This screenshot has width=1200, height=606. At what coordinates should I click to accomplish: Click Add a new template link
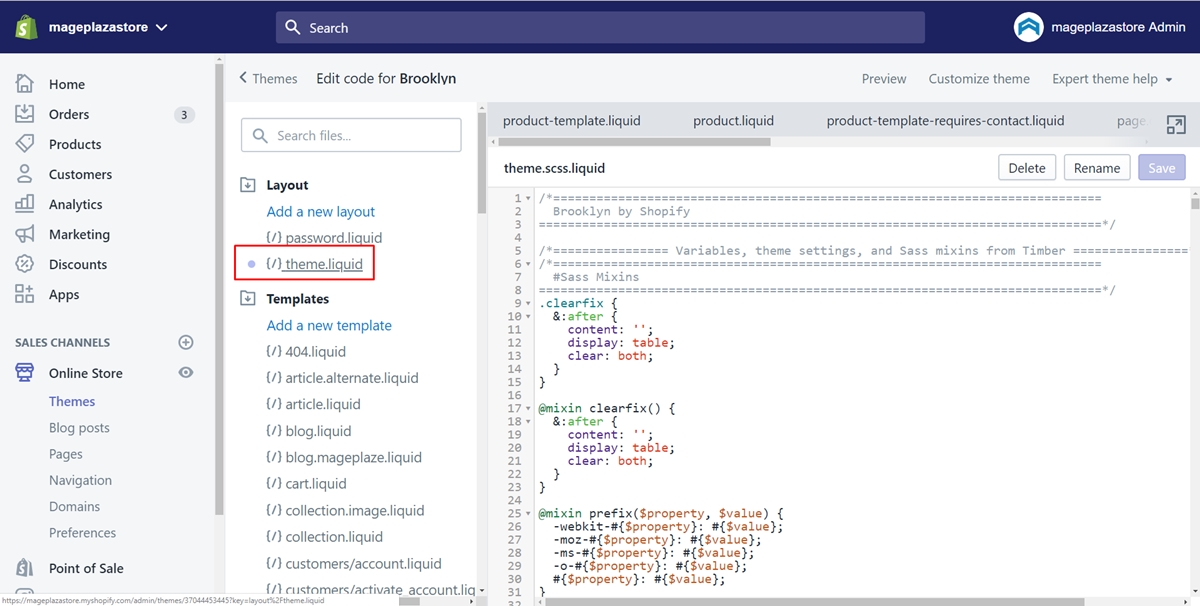tap(329, 325)
